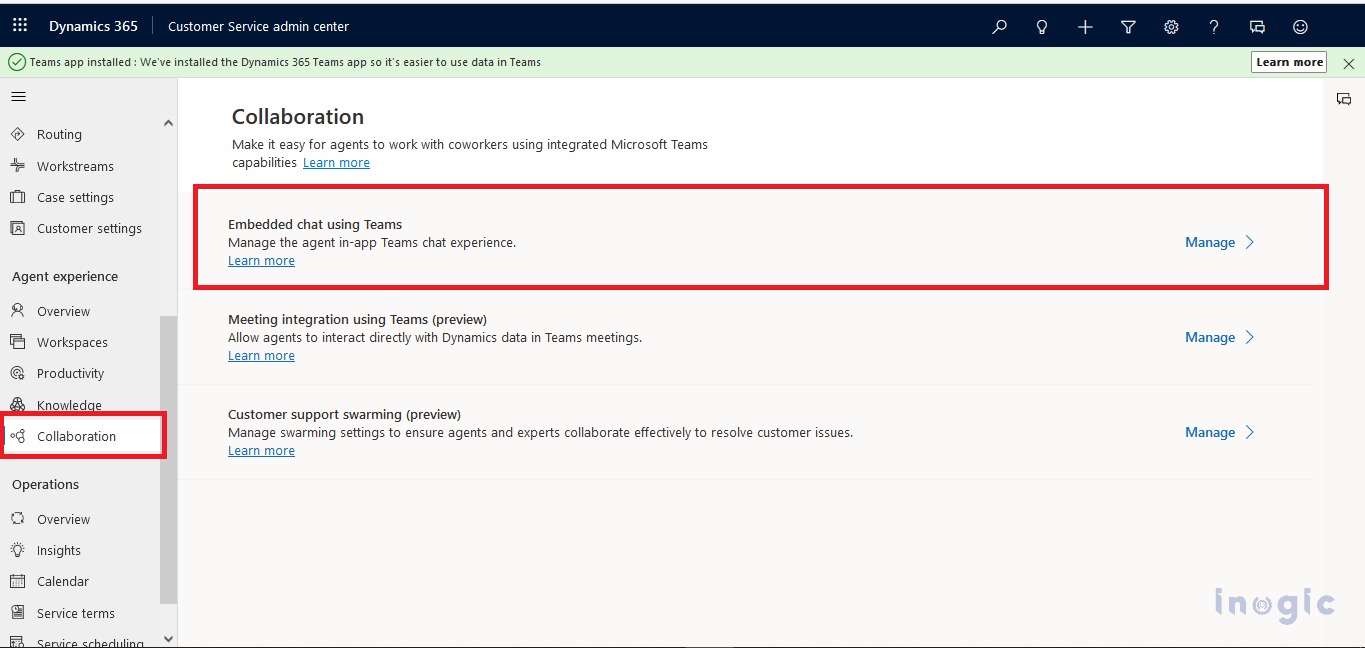Viewport: 1365px width, 648px height.
Task: Toggle the hamburger navigation menu
Action: (18, 97)
